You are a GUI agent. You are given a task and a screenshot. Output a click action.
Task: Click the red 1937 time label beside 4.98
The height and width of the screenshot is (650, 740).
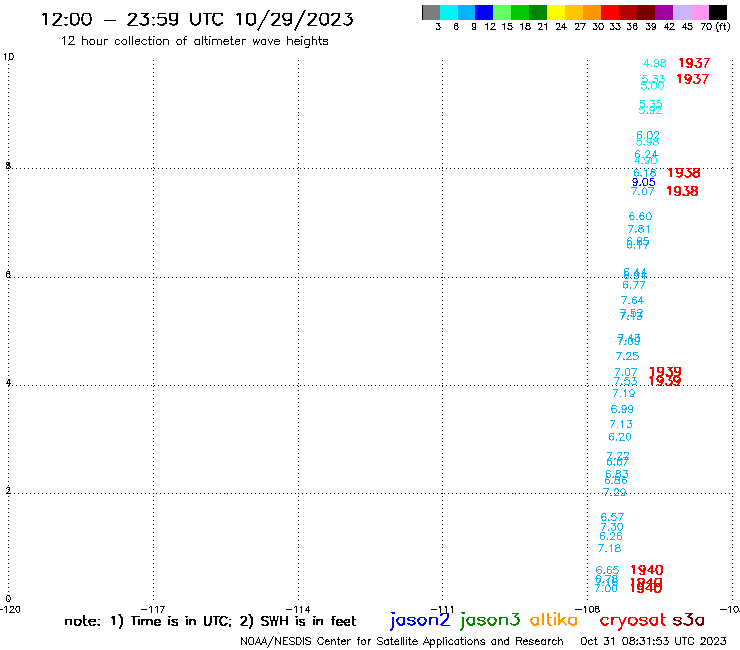[694, 63]
